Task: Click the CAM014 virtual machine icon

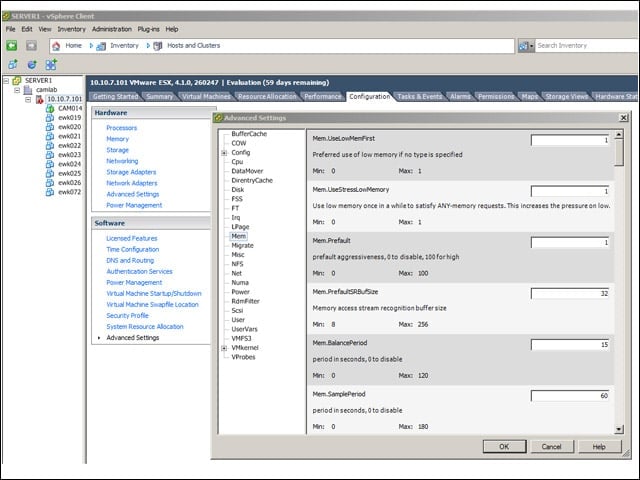Action: 50,108
